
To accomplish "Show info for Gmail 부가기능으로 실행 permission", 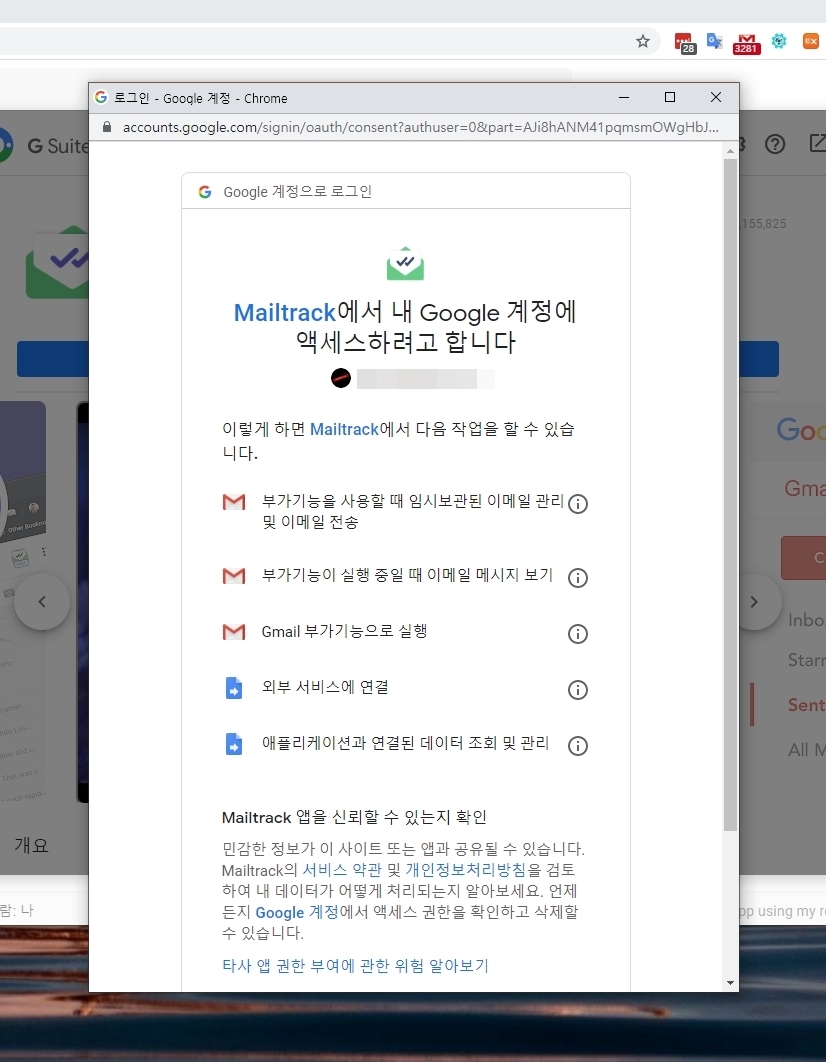I will 578,633.
